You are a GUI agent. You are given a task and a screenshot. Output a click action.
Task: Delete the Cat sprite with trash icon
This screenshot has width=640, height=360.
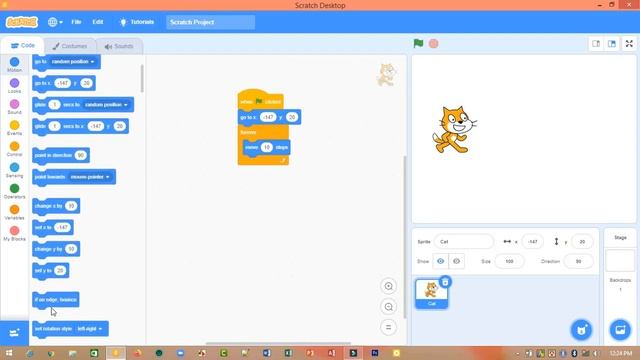pyautogui.click(x=445, y=282)
